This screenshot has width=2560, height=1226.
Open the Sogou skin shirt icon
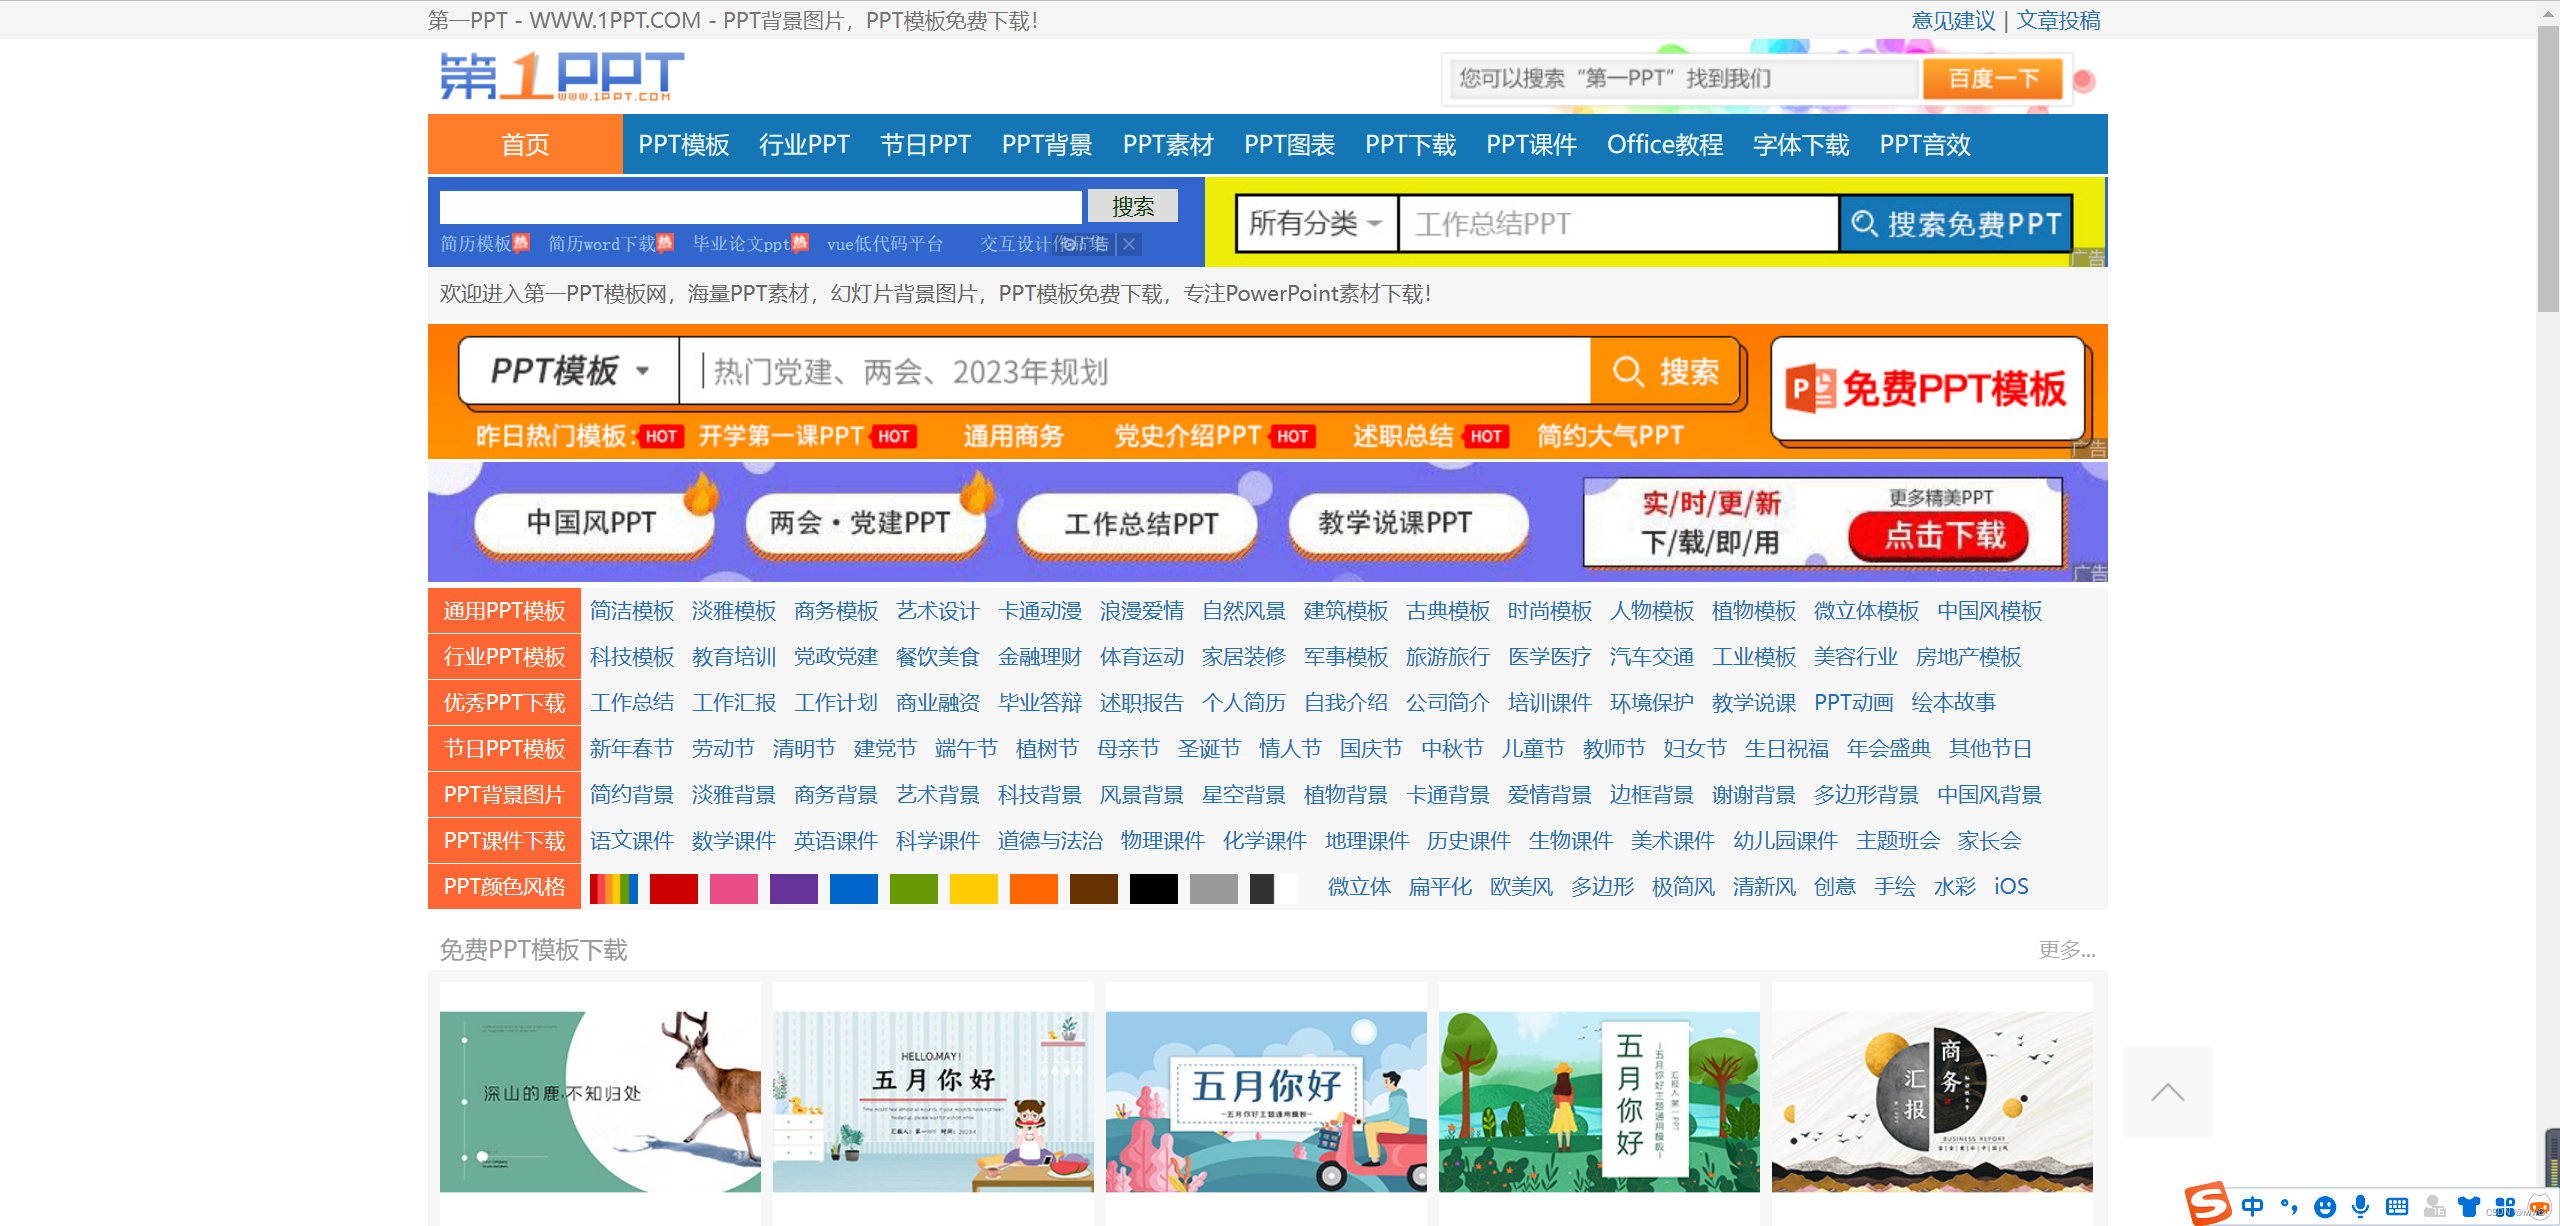coord(2469,1206)
